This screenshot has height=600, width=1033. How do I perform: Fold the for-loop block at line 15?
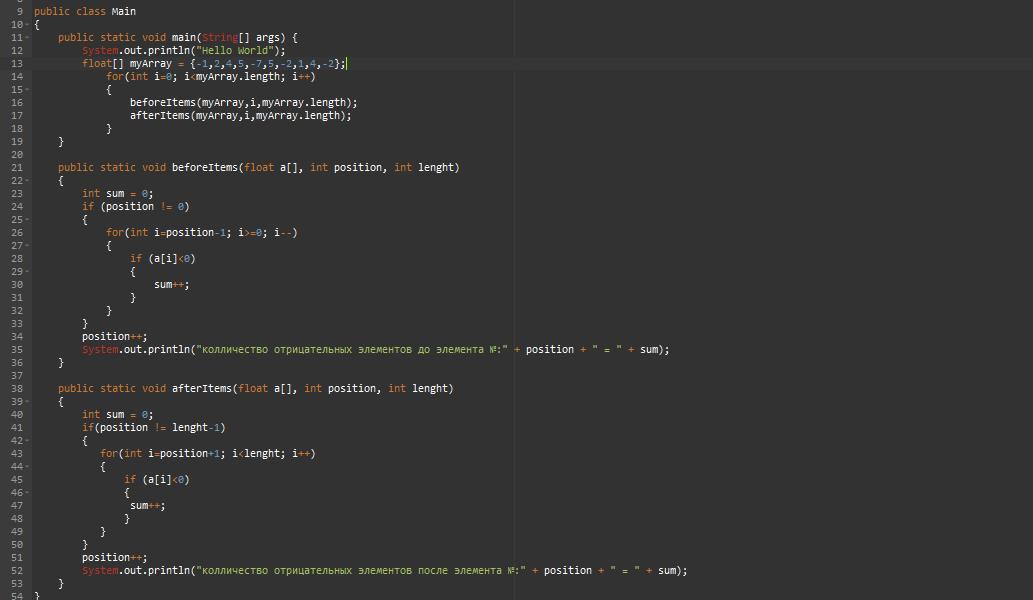[27, 90]
